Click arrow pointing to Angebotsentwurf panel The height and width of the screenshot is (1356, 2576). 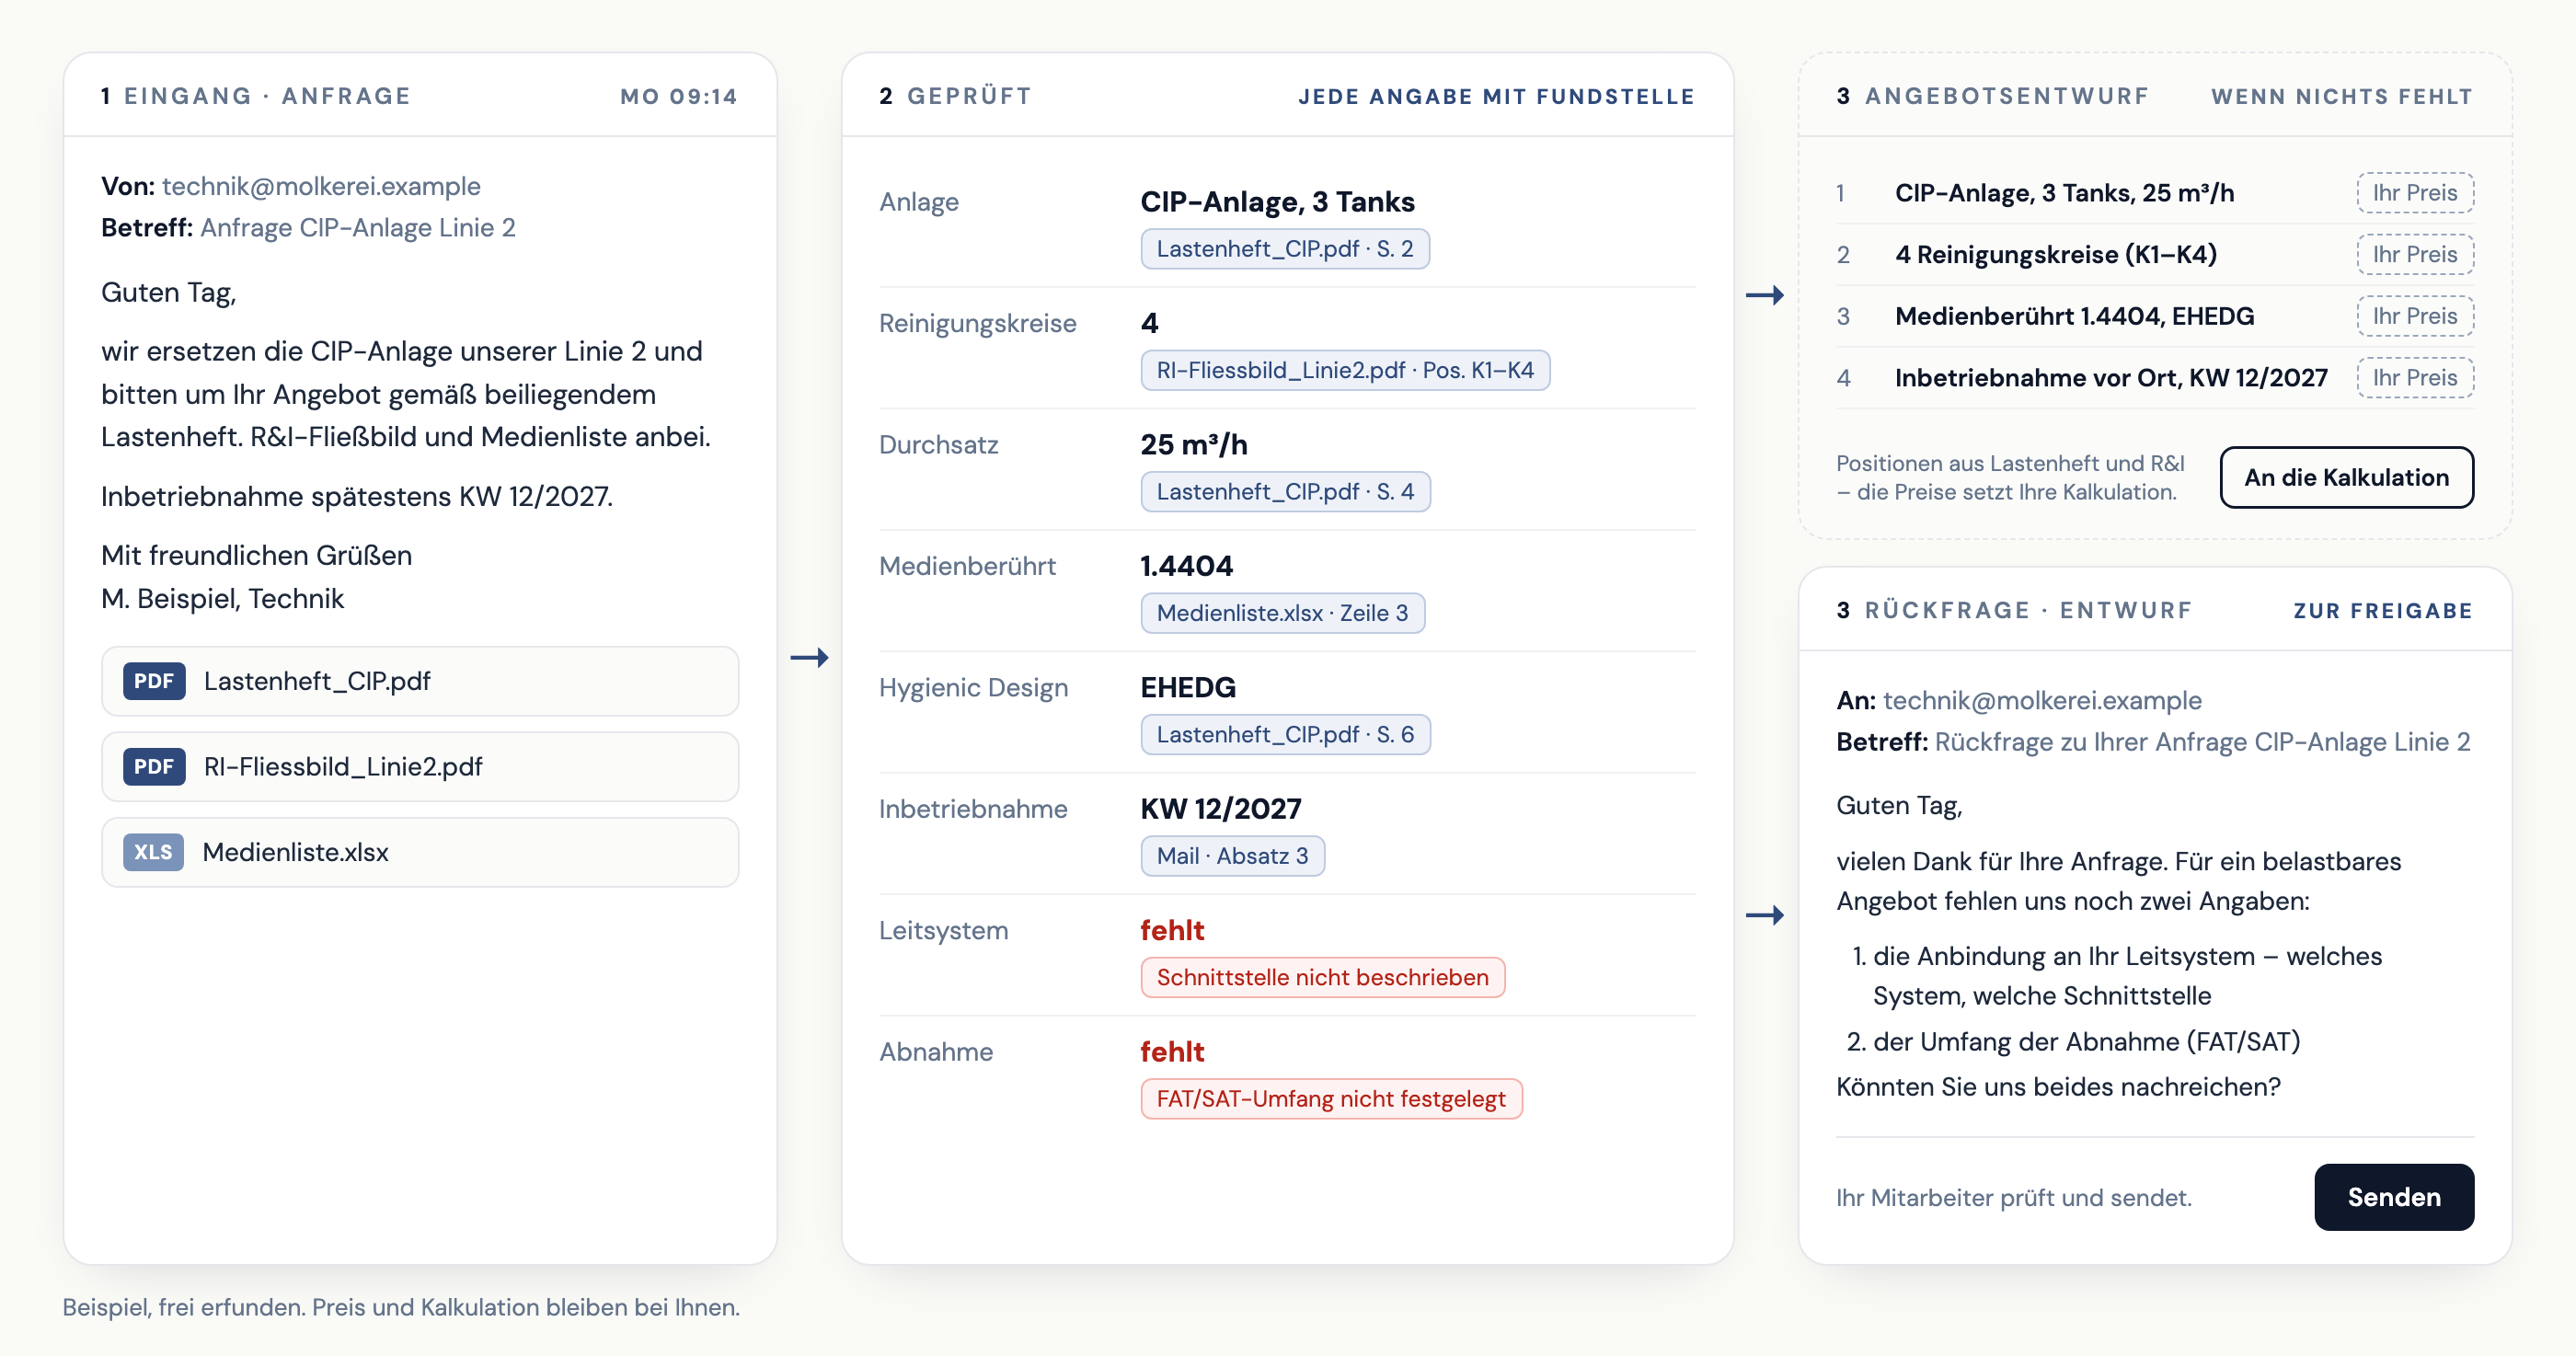[x=1765, y=295]
